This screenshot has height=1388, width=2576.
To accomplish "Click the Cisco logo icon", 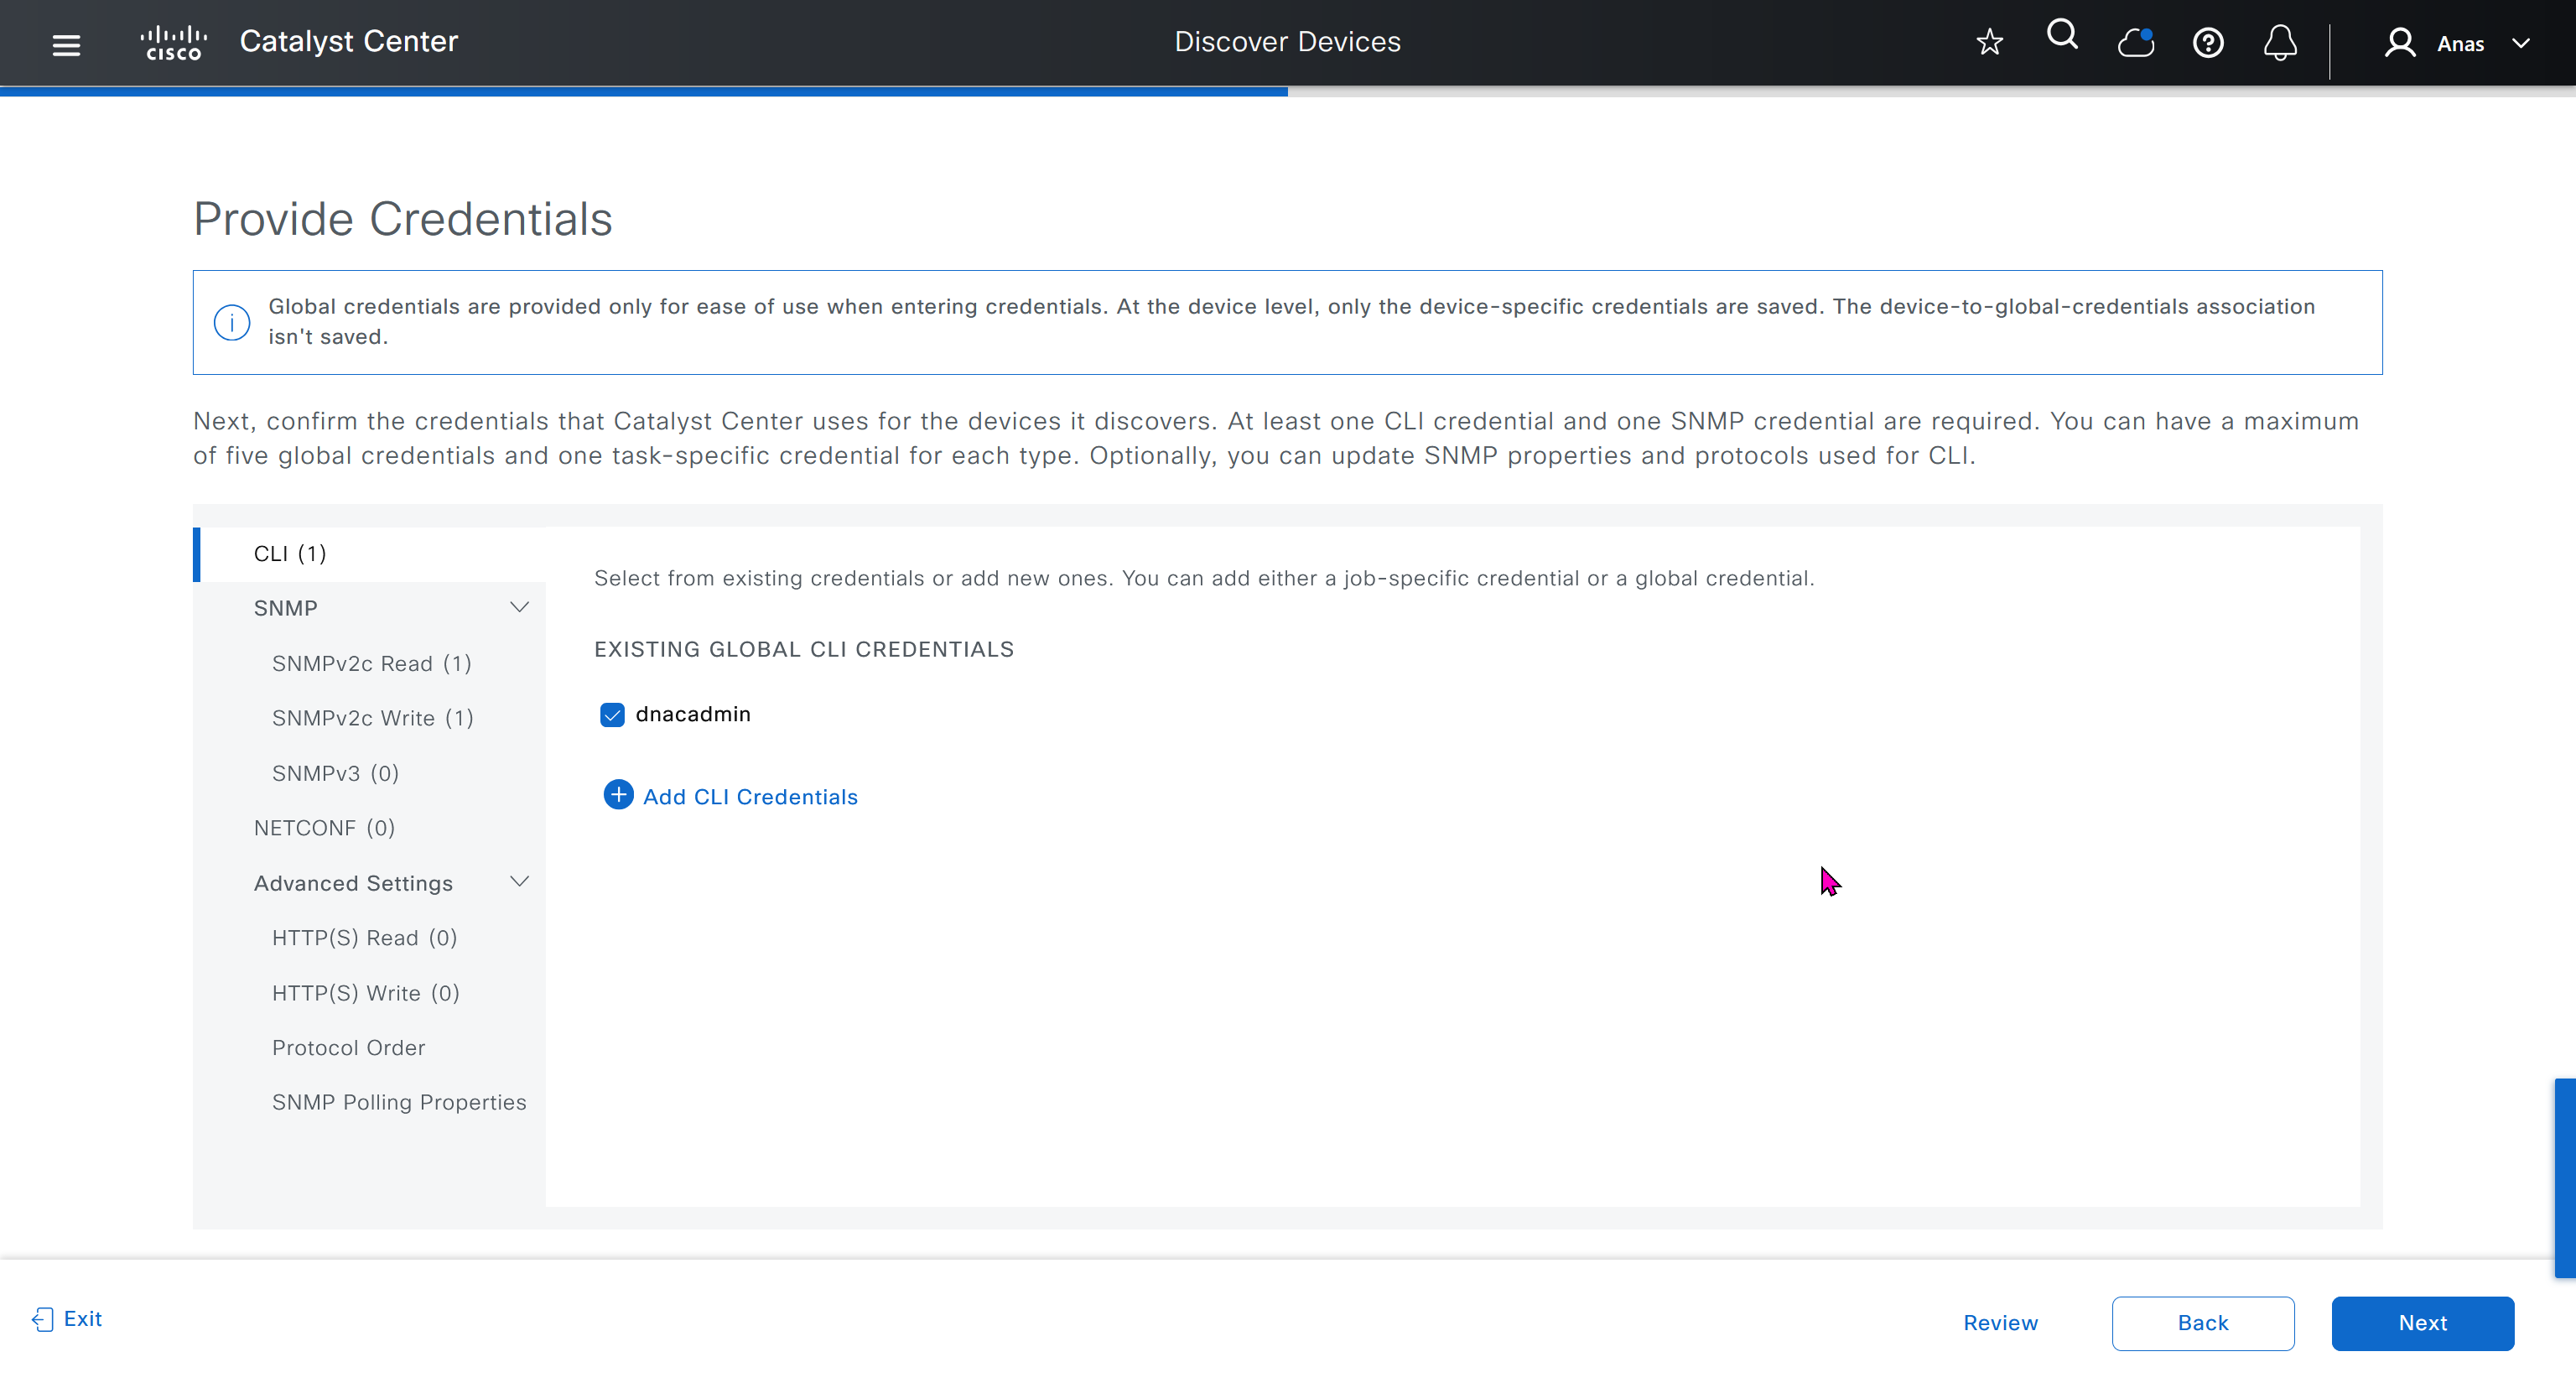I will tap(174, 43).
